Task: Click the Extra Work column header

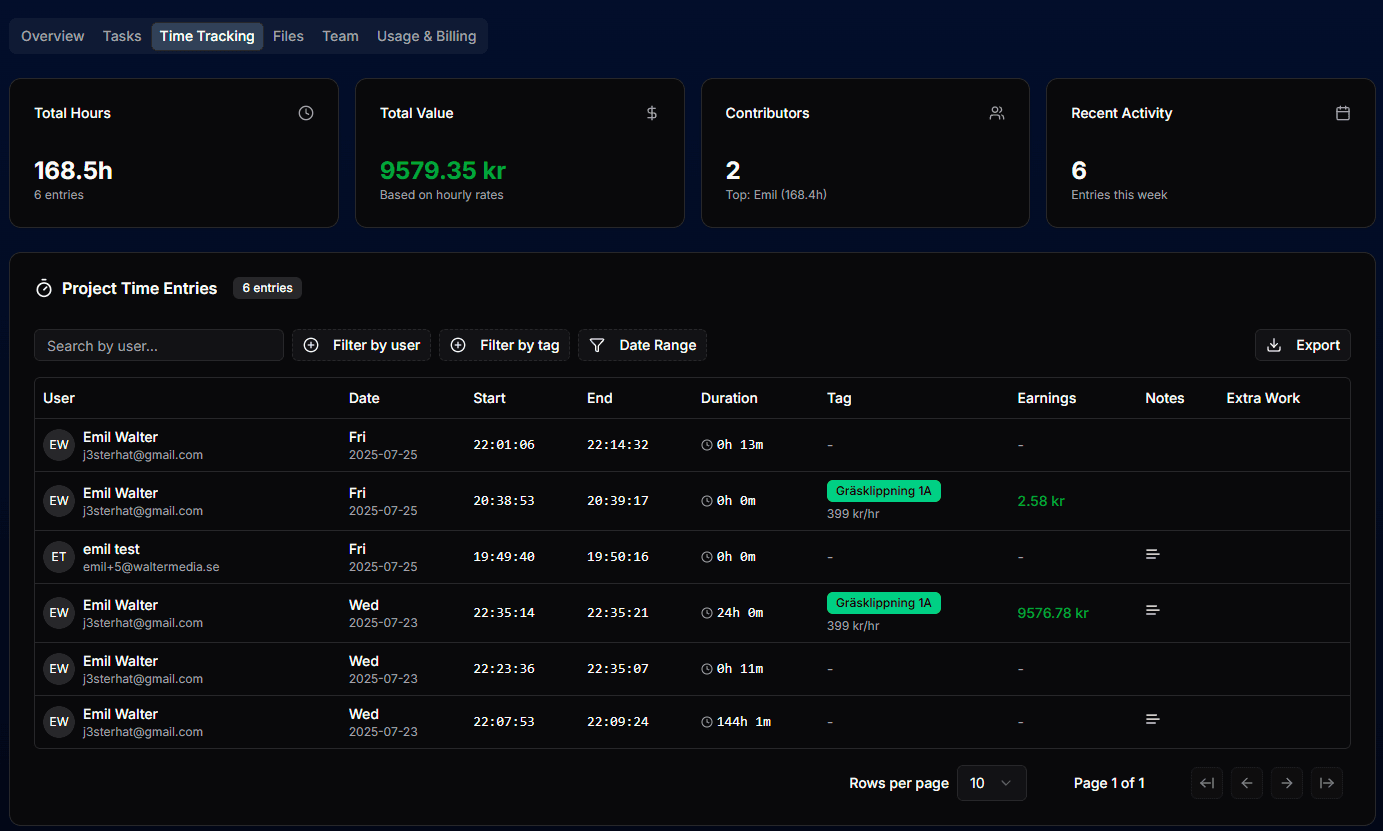Action: click(1263, 398)
